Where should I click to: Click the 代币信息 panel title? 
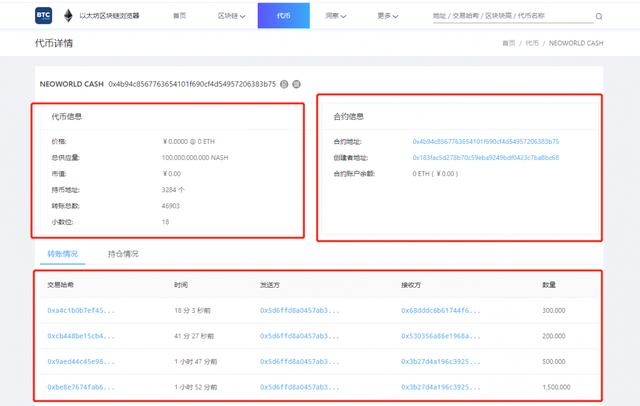(67, 117)
